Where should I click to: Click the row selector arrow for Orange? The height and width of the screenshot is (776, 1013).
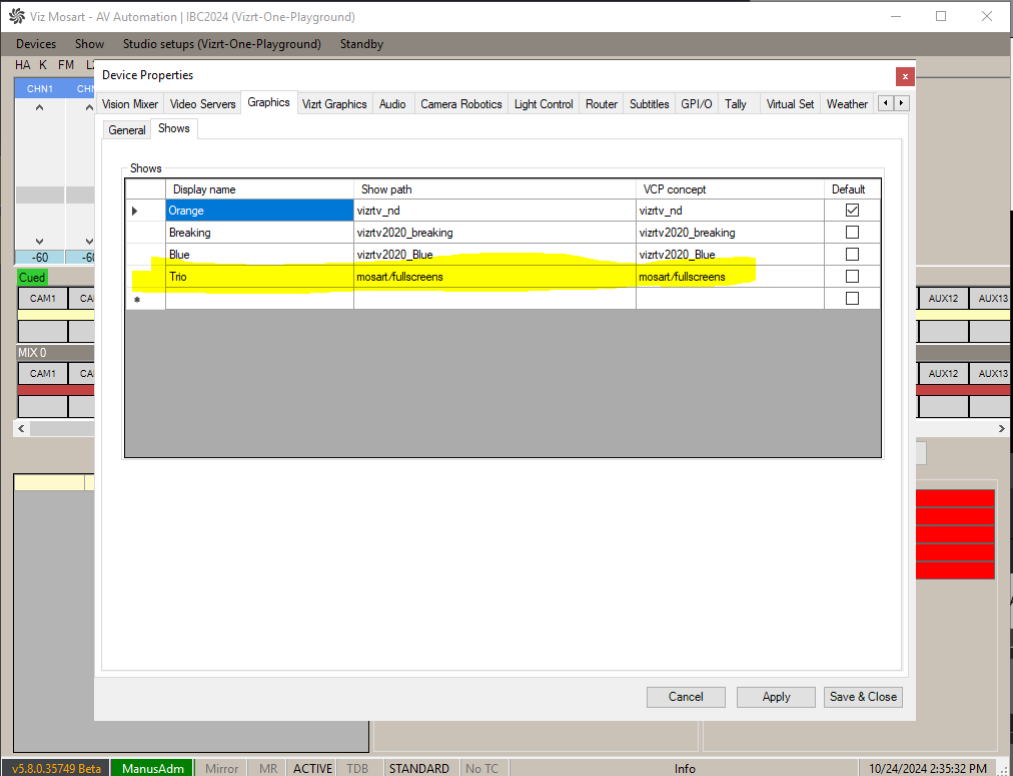(135, 211)
